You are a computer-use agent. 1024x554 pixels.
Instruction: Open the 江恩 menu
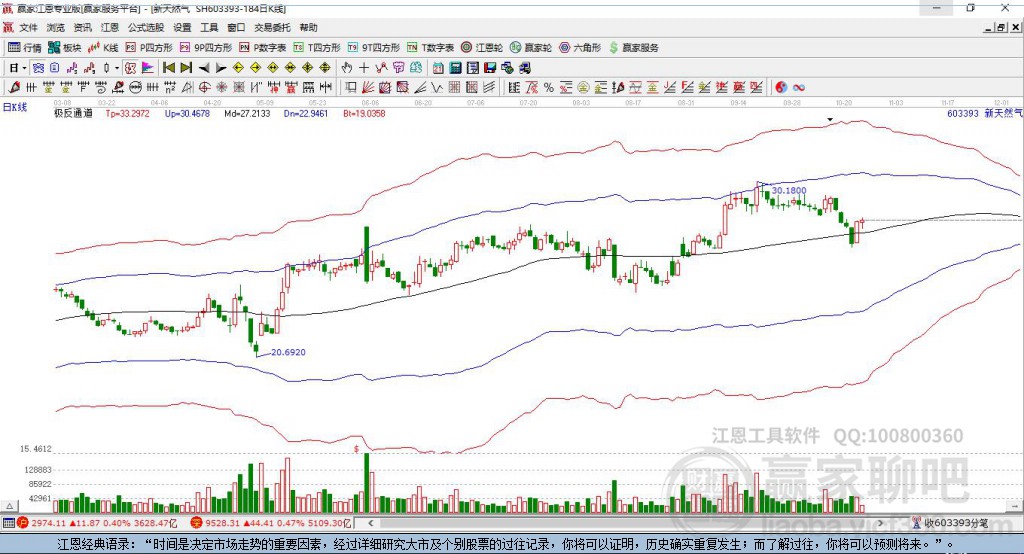(x=110, y=27)
